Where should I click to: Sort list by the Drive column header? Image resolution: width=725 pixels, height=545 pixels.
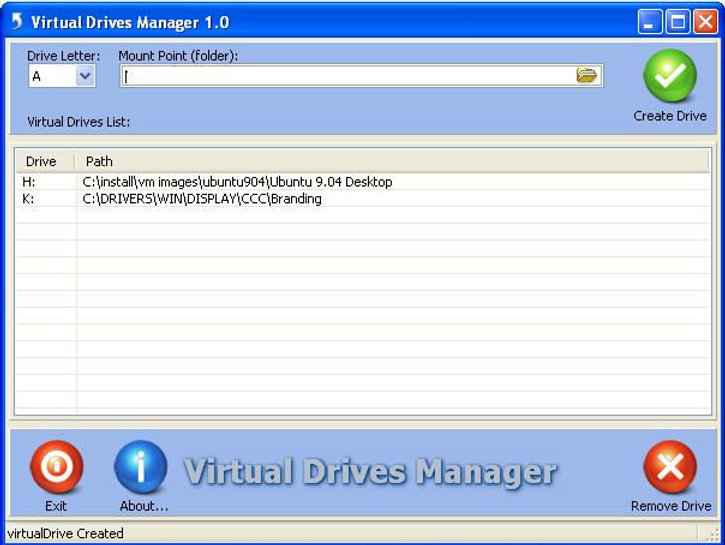45,161
